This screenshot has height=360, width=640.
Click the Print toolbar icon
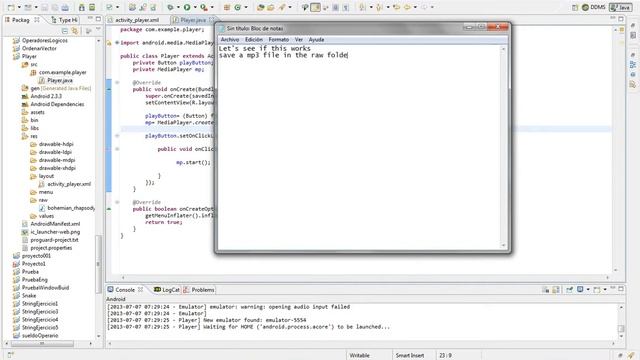(65, 7)
